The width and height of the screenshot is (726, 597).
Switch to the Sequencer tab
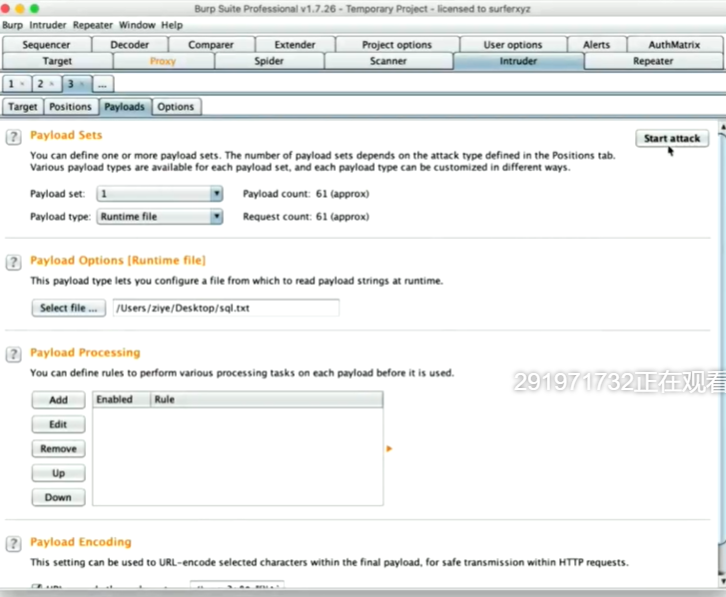click(x=46, y=44)
